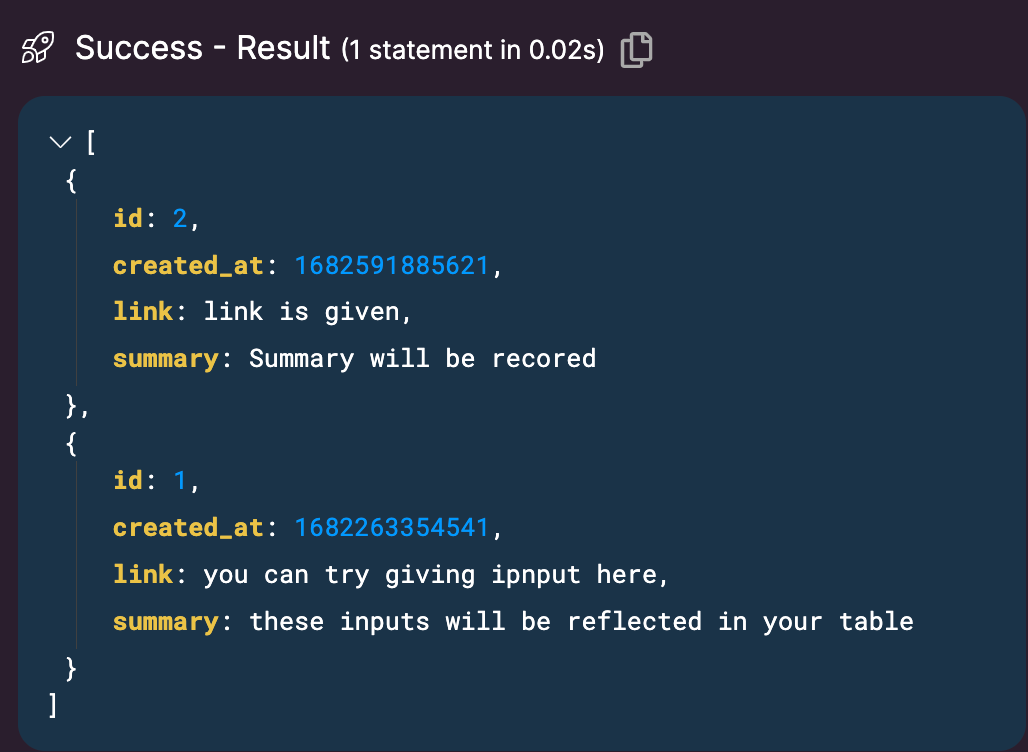The height and width of the screenshot is (752, 1028).
Task: Click the first object's created_at key
Action: [189, 266]
